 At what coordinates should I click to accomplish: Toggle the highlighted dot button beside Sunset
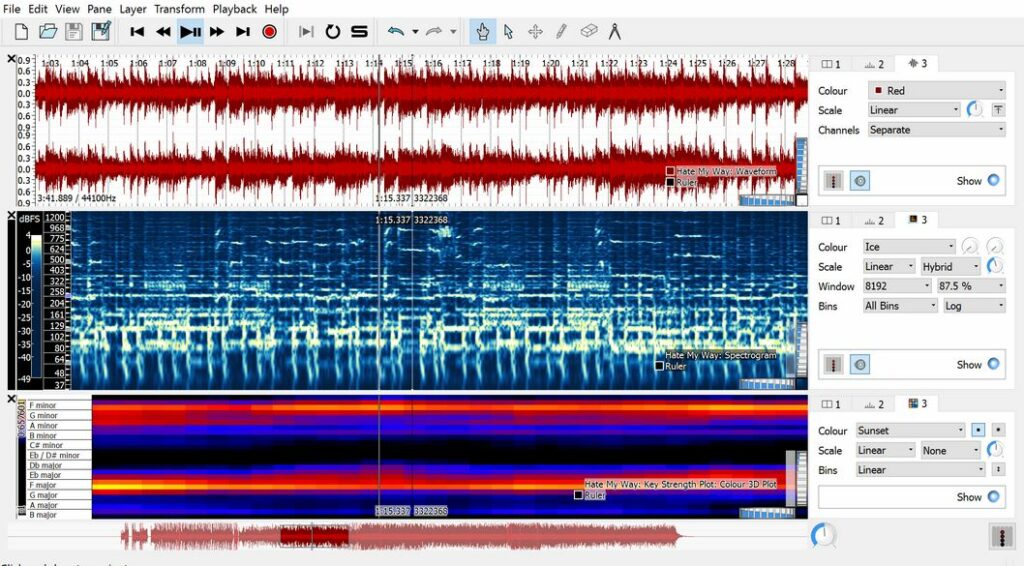coord(978,430)
